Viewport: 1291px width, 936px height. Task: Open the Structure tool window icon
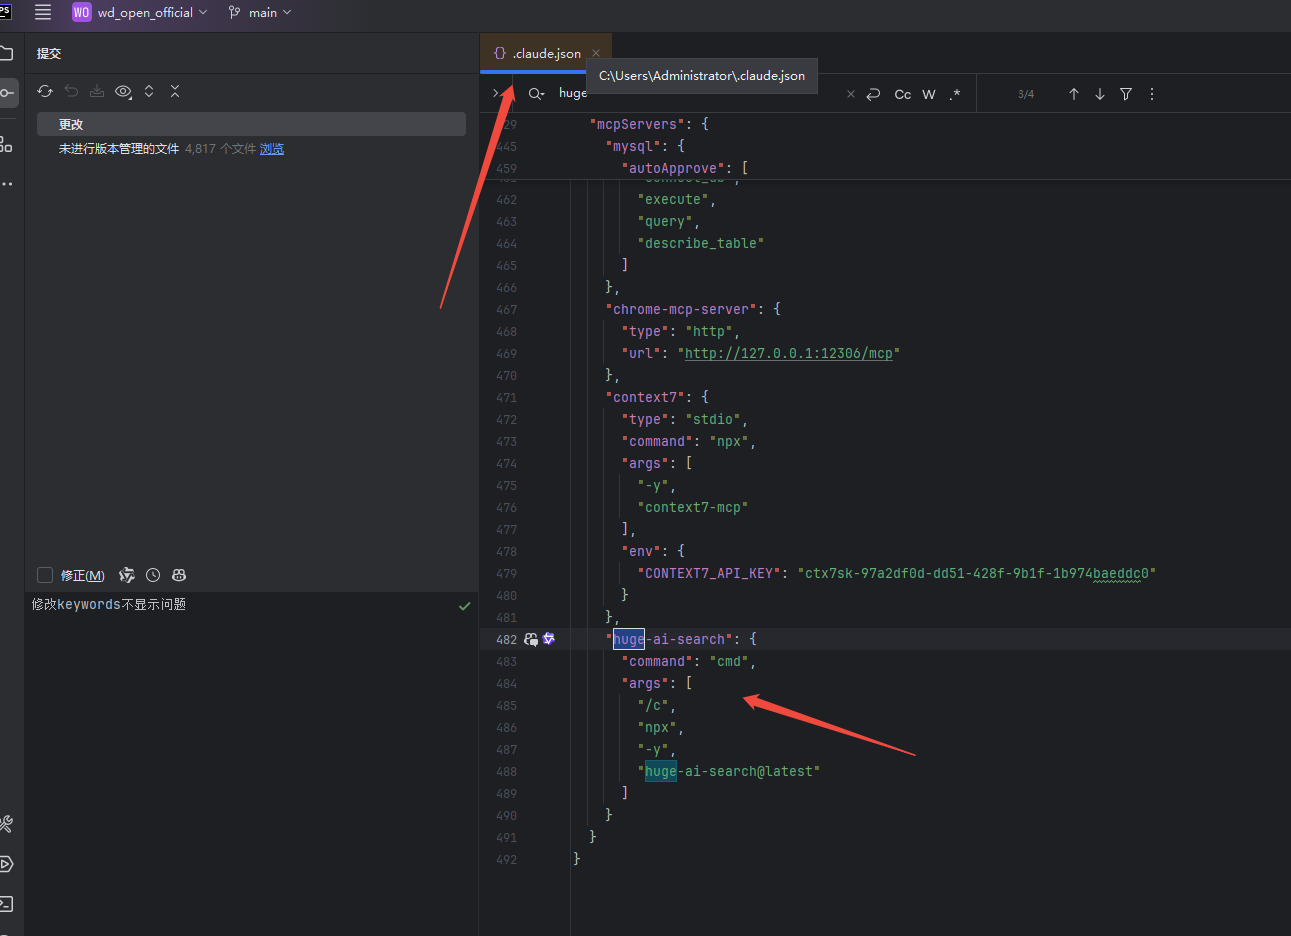(6, 145)
